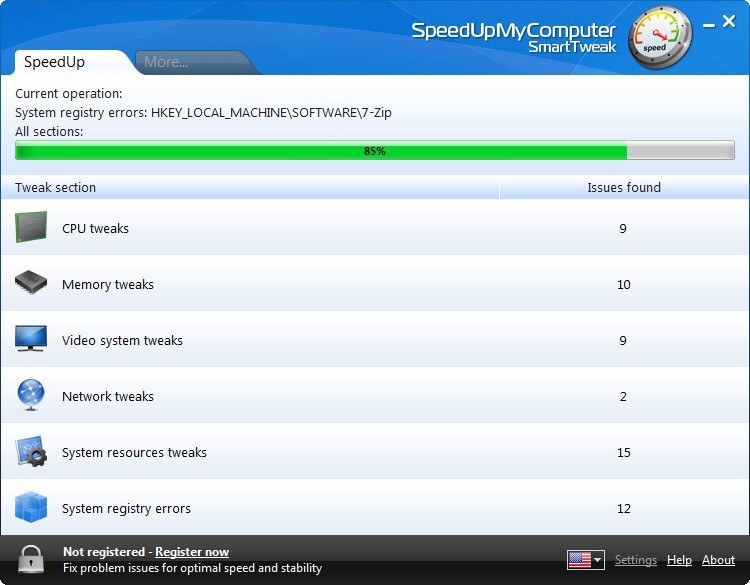Select the System resources tweaks label

(134, 453)
